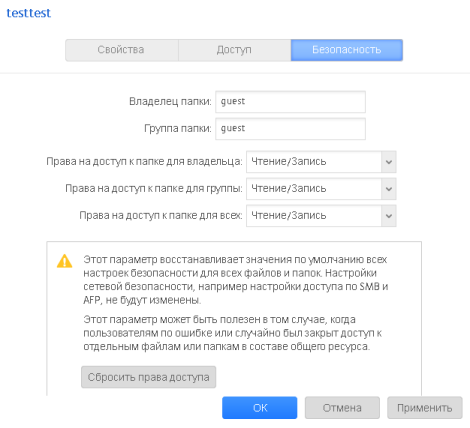Click the yellow warning triangle icon
Viewport: 470px width, 428px height.
64,261
